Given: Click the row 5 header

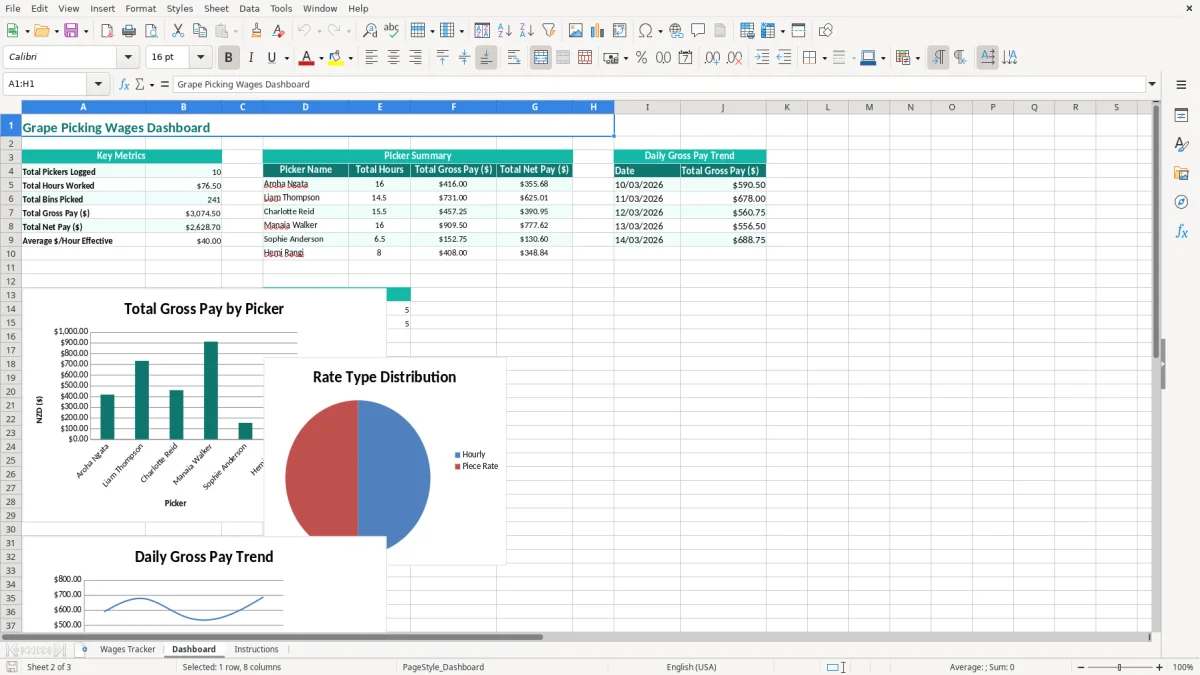Looking at the screenshot, I should click(x=10, y=185).
